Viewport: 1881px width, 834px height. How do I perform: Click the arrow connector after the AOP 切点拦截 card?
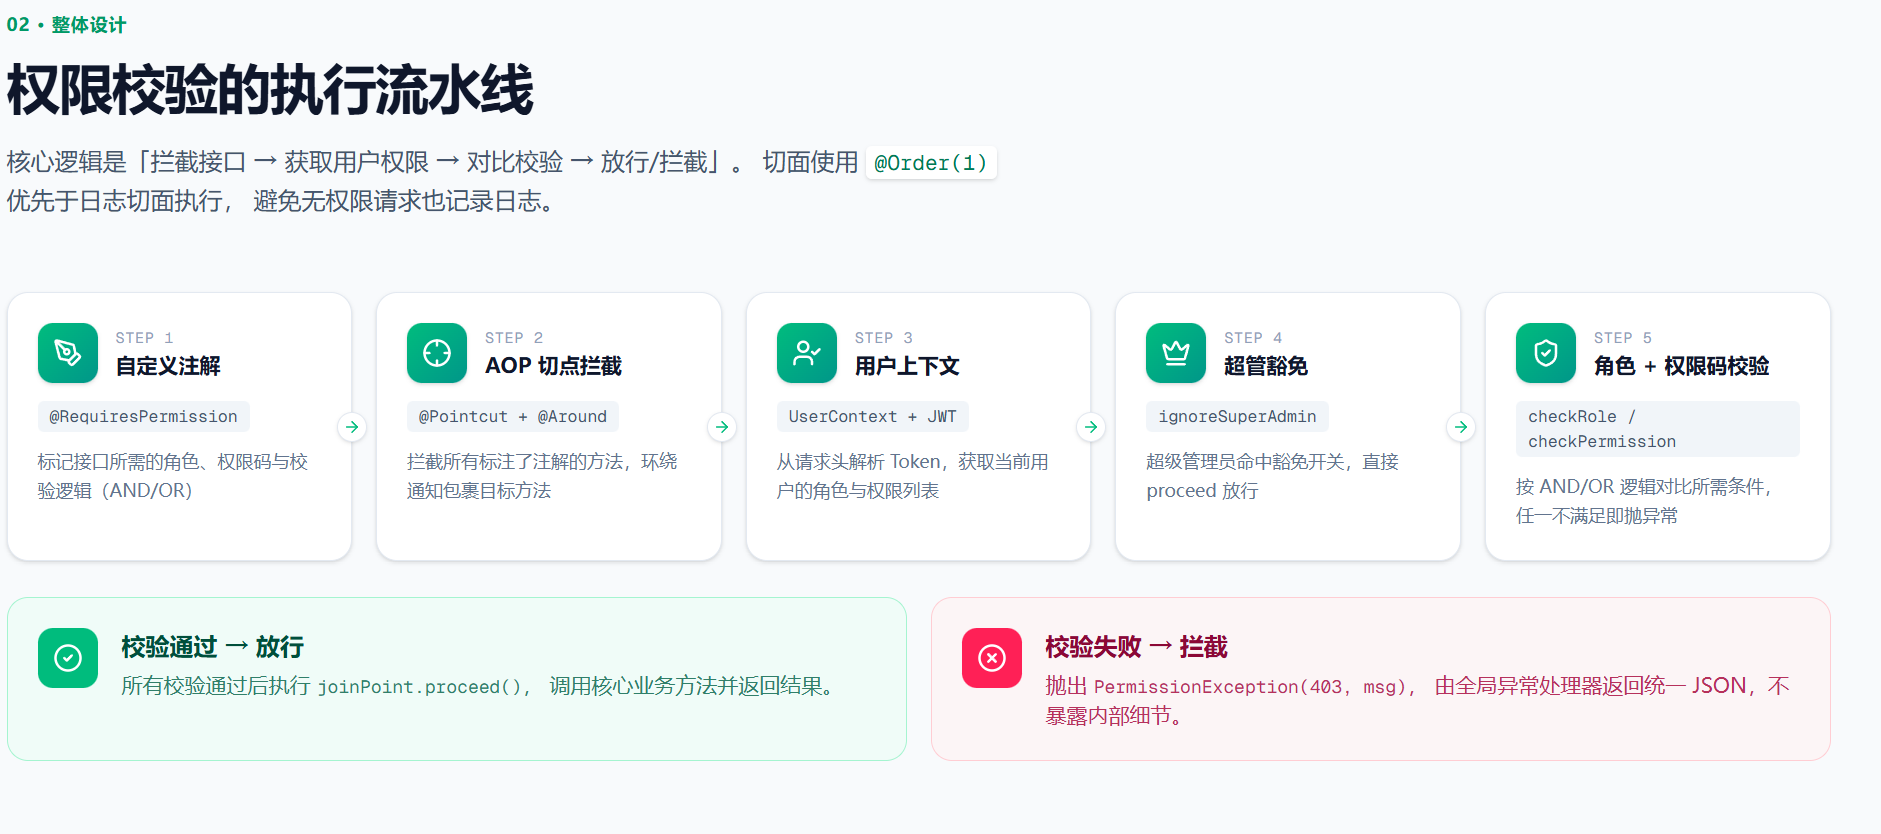(x=722, y=427)
